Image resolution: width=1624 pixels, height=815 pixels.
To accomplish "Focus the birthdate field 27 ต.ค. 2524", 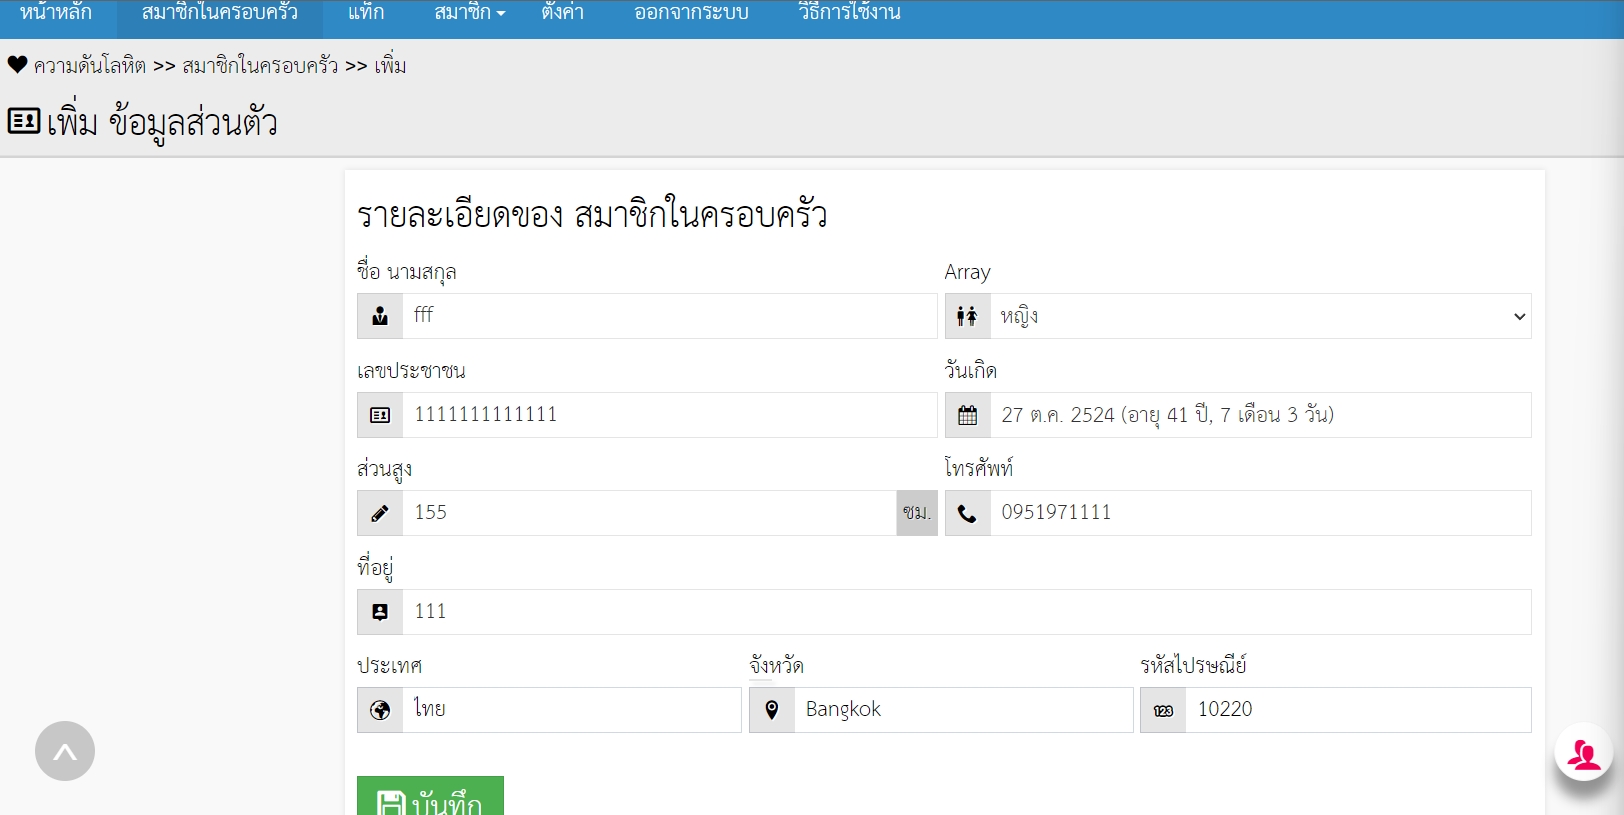I will tap(1260, 415).
